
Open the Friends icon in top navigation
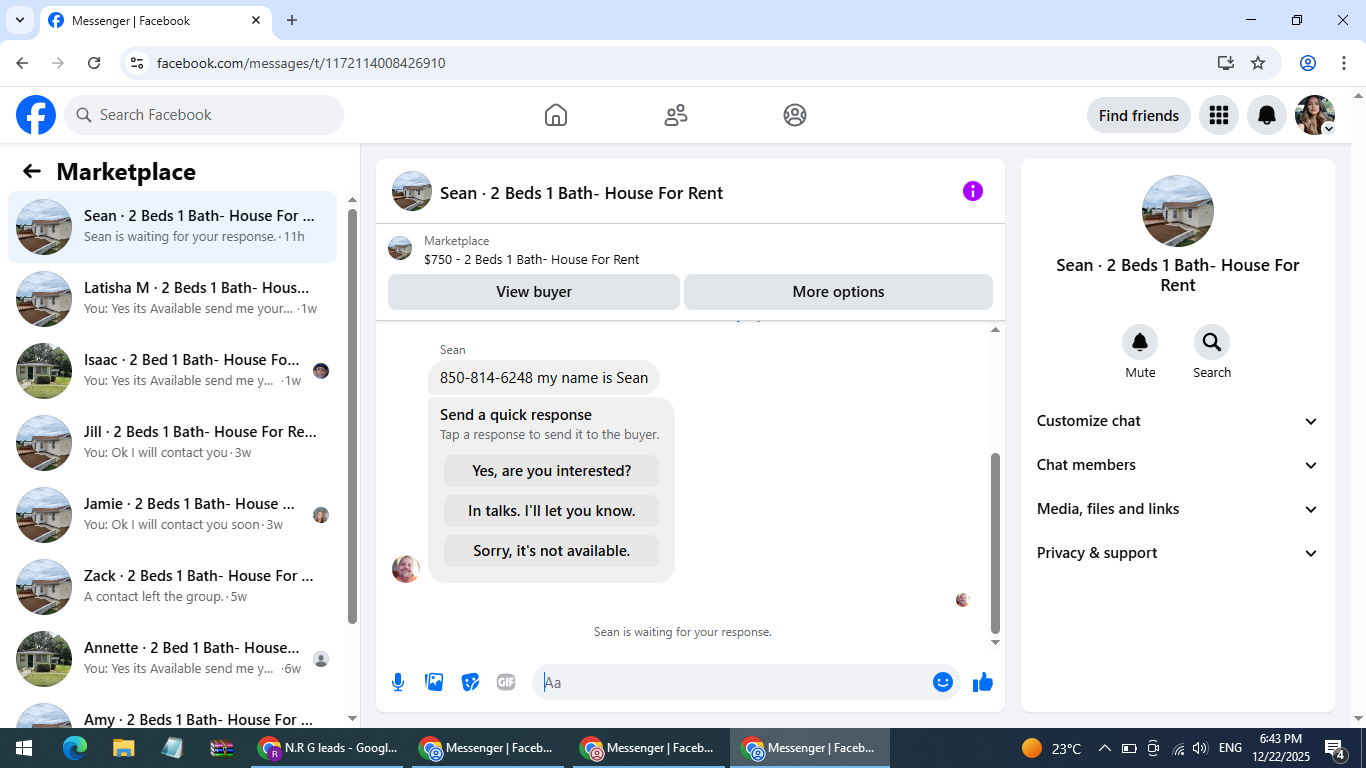[676, 115]
